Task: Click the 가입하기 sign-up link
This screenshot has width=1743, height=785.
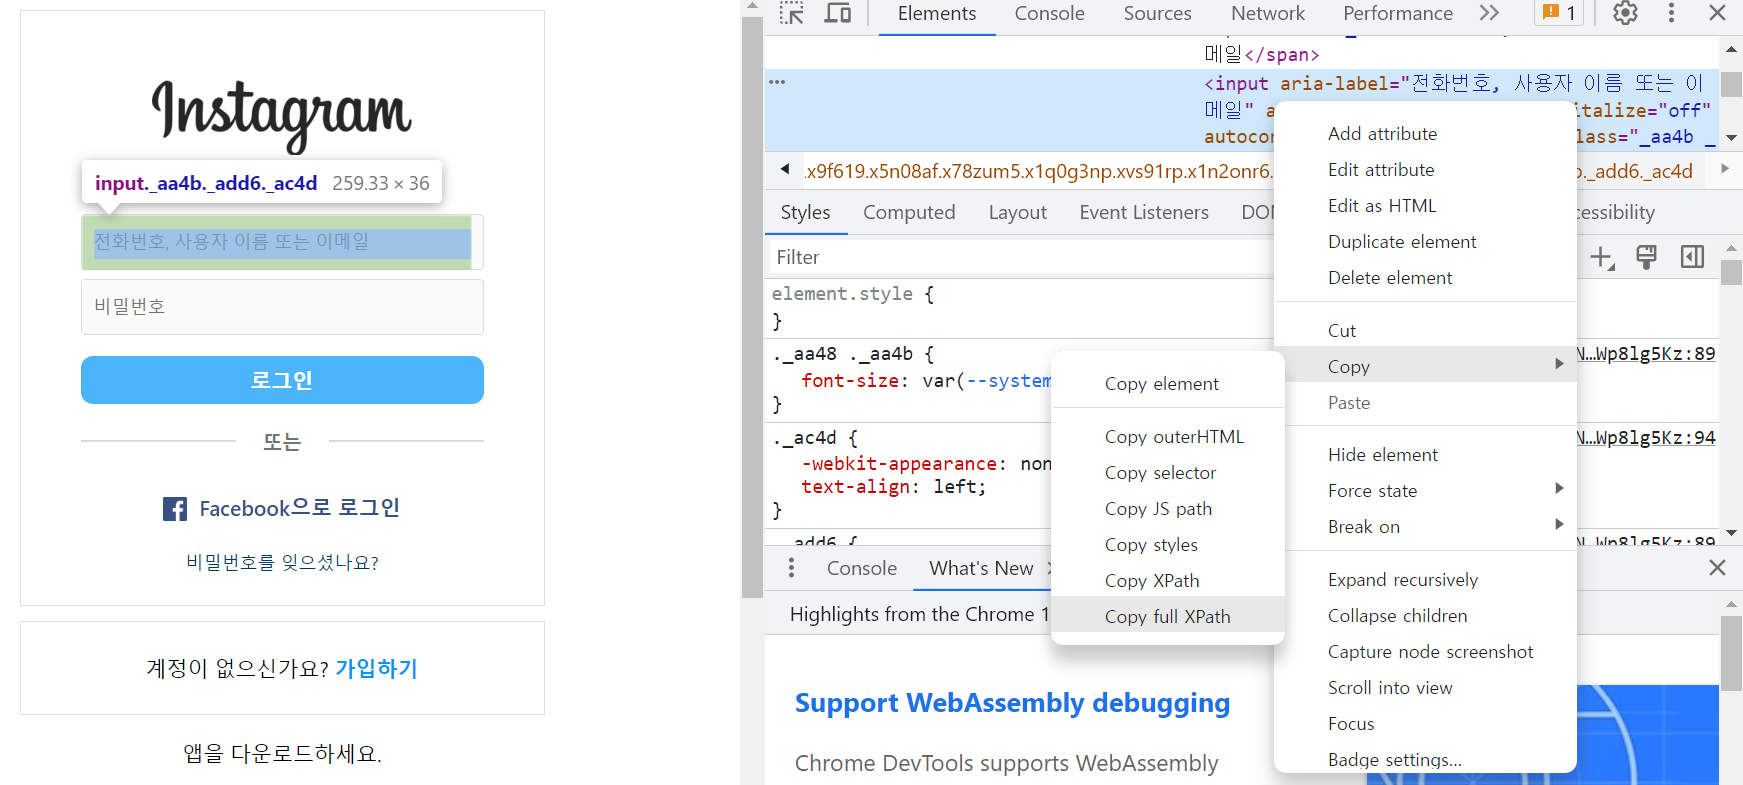Action: point(376,668)
